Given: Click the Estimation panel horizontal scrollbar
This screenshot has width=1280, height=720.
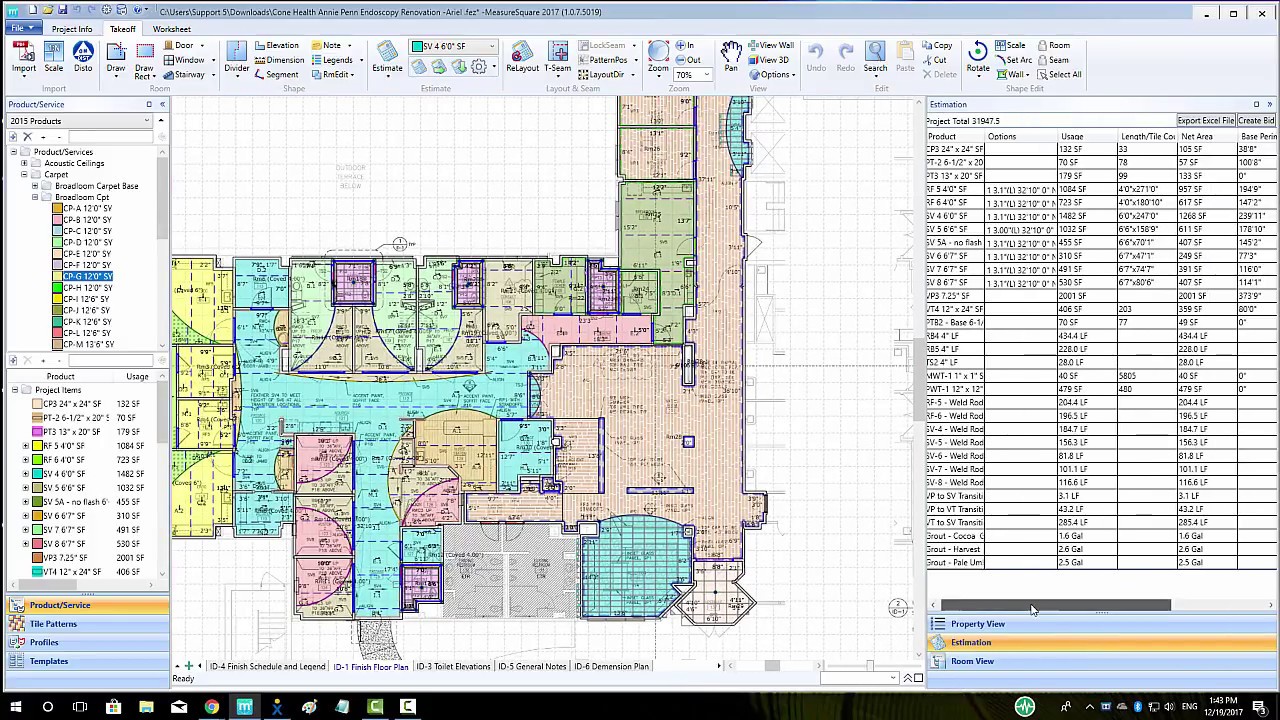Looking at the screenshot, I should [1055, 605].
